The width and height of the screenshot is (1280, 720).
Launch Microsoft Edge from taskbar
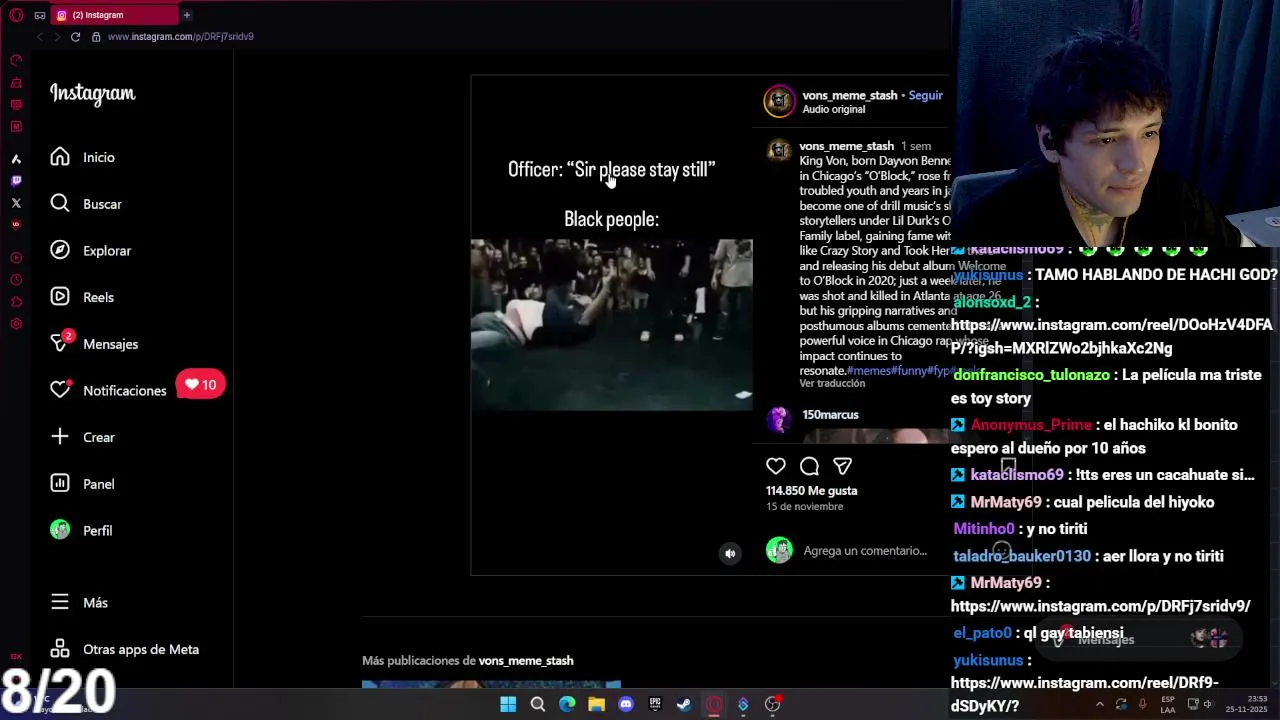click(x=567, y=704)
